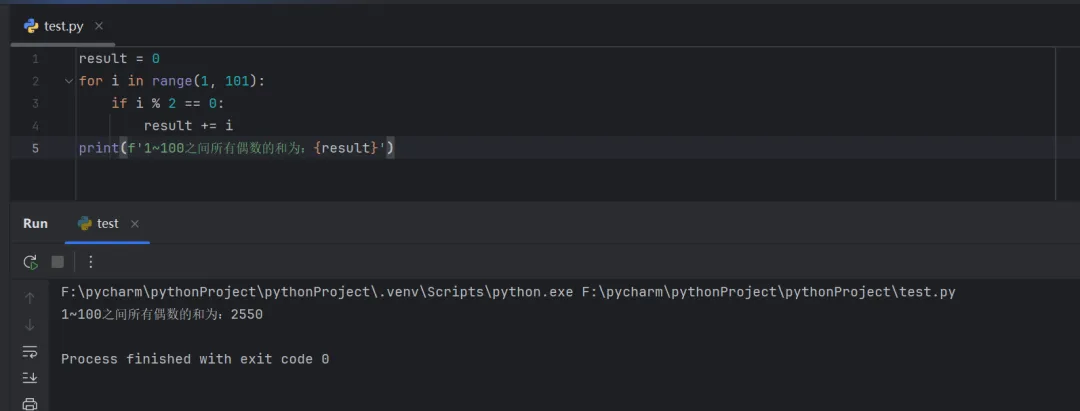Switch to the test run tab
The height and width of the screenshot is (411, 1080).
click(107, 224)
